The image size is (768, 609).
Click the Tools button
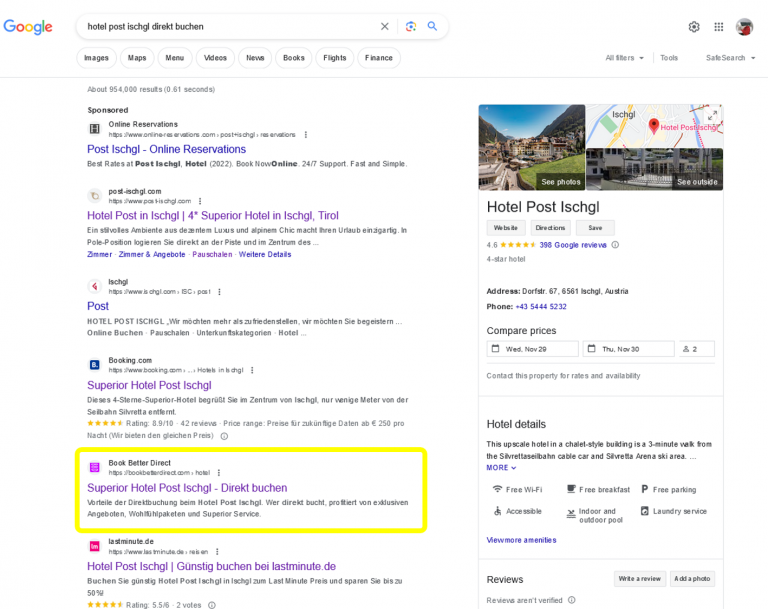tap(669, 58)
